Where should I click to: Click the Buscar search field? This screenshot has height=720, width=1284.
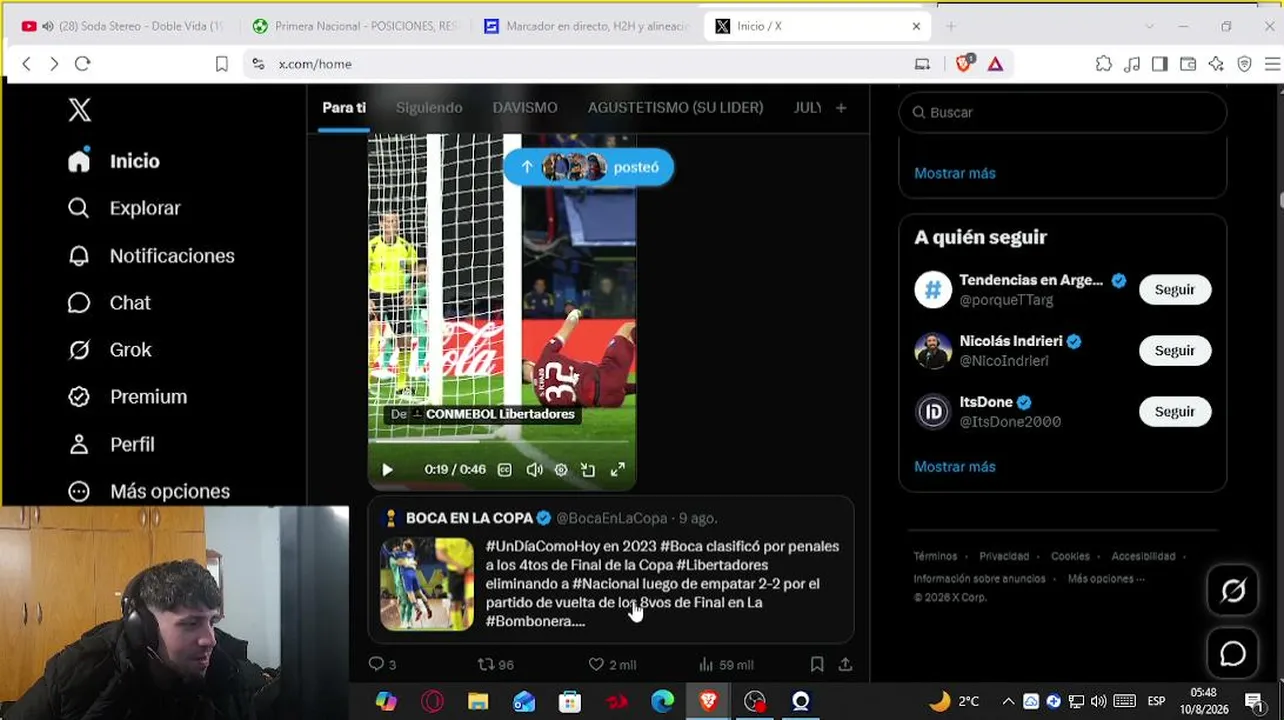point(1062,113)
